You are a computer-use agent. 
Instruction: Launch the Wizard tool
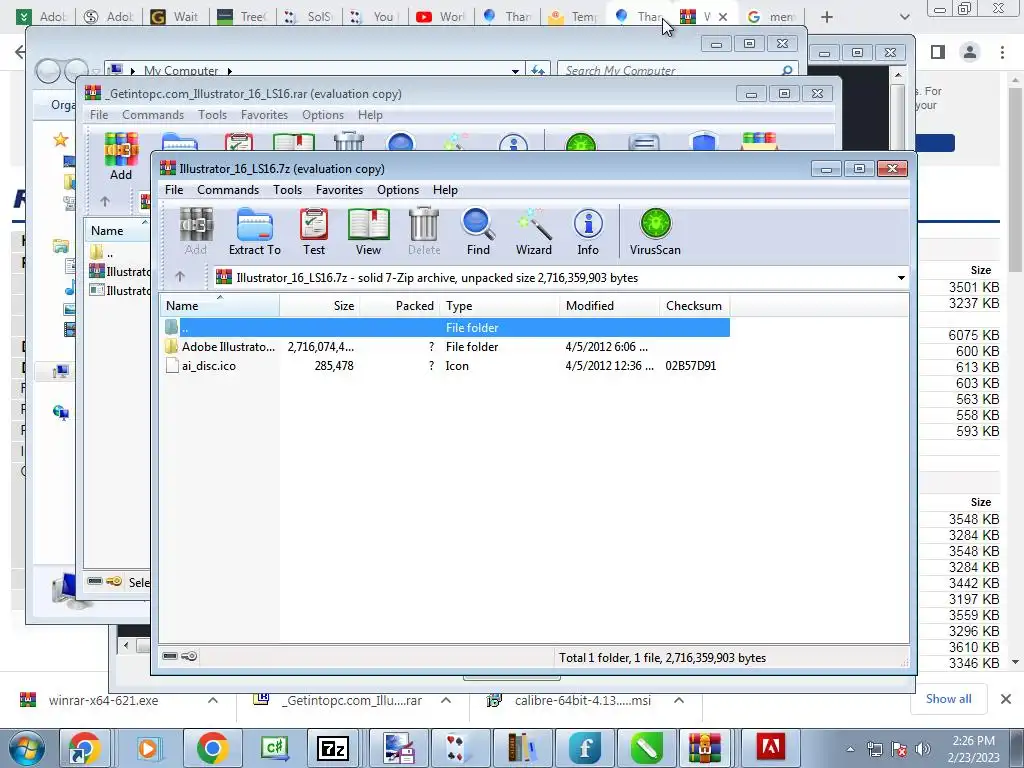tap(534, 231)
